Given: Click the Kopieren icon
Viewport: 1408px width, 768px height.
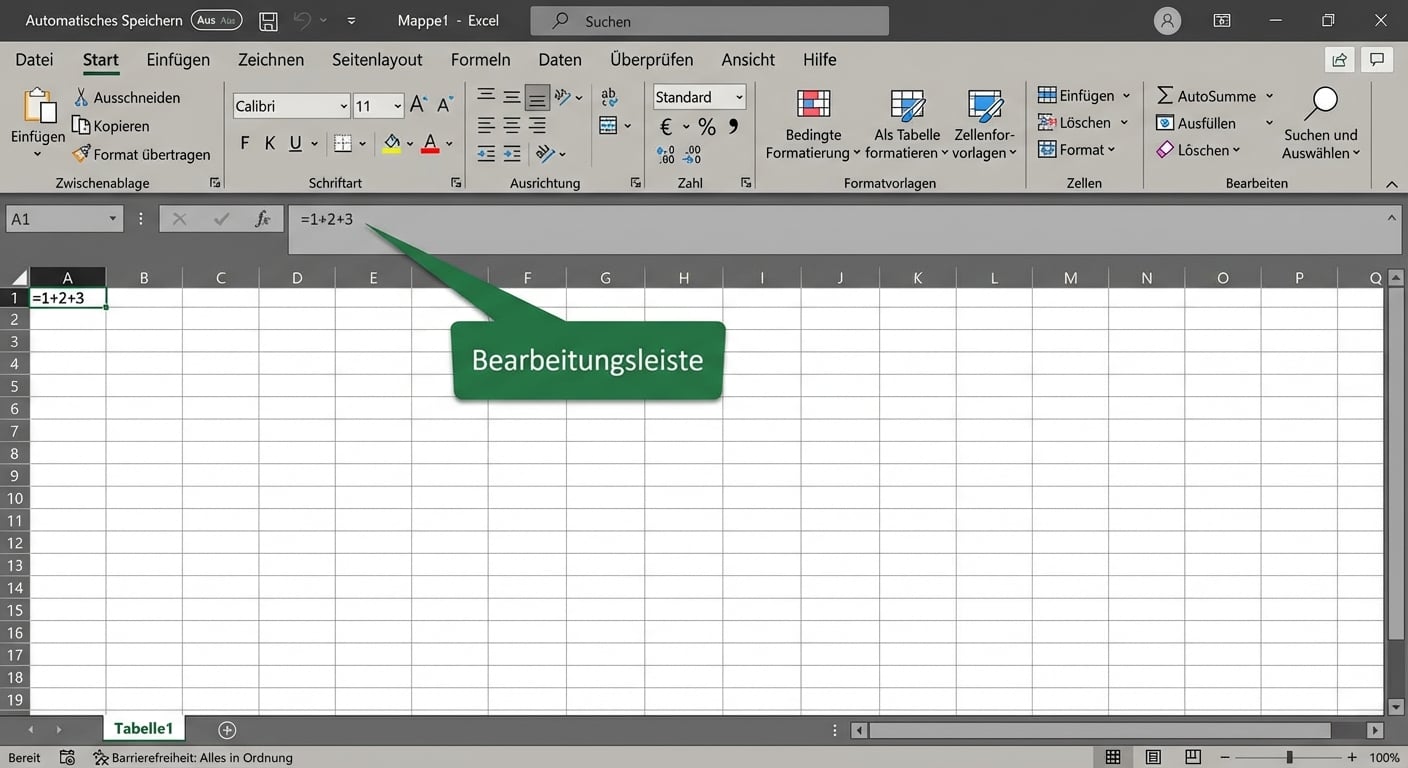Looking at the screenshot, I should (x=81, y=126).
